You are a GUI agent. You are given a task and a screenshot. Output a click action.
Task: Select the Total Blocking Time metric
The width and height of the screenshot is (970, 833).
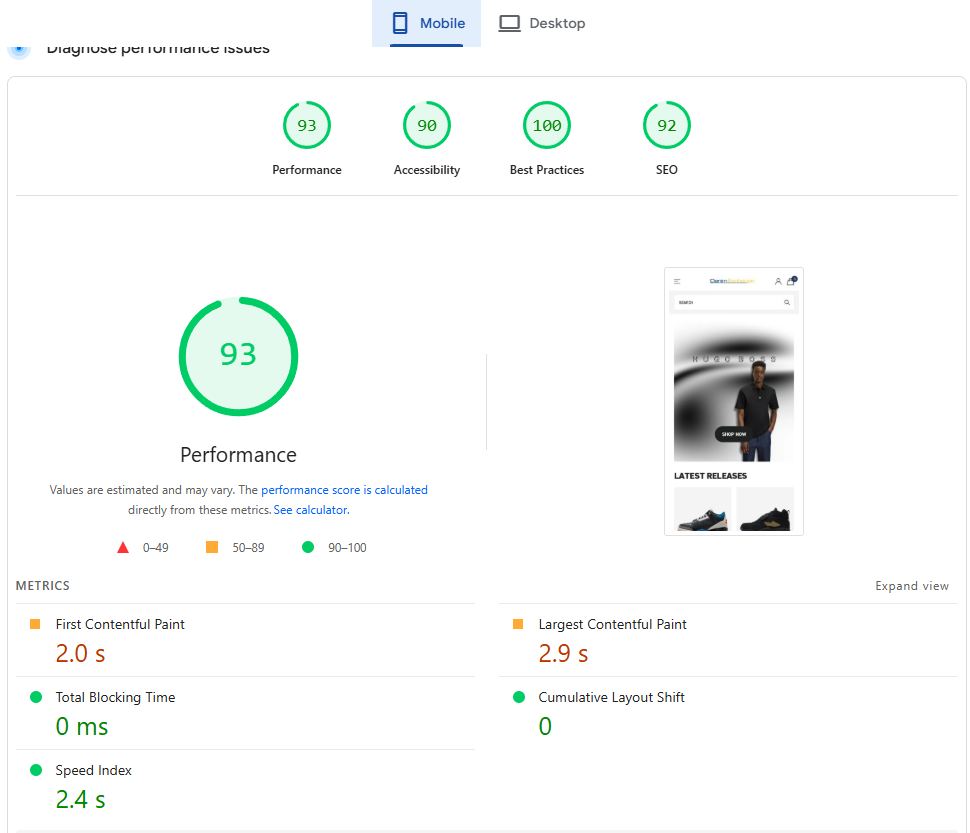coord(115,697)
